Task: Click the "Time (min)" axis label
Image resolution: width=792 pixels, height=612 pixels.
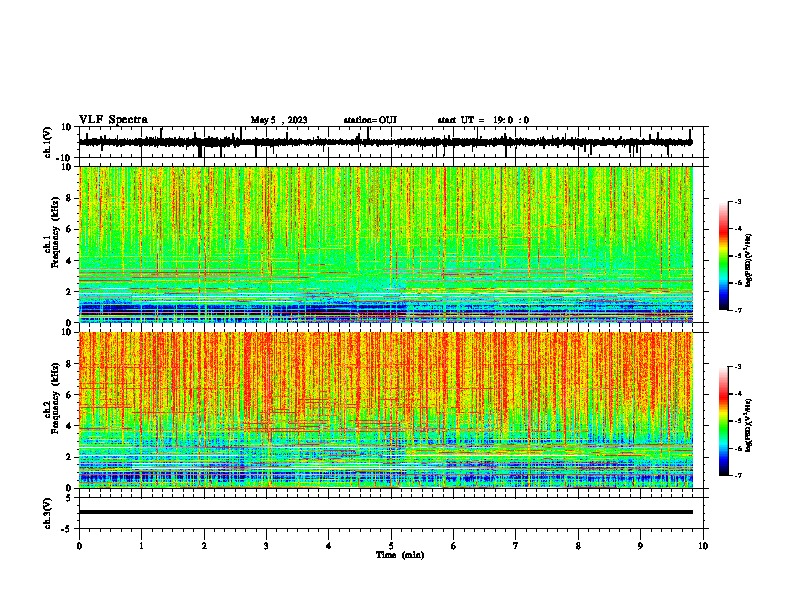Action: pyautogui.click(x=400, y=555)
